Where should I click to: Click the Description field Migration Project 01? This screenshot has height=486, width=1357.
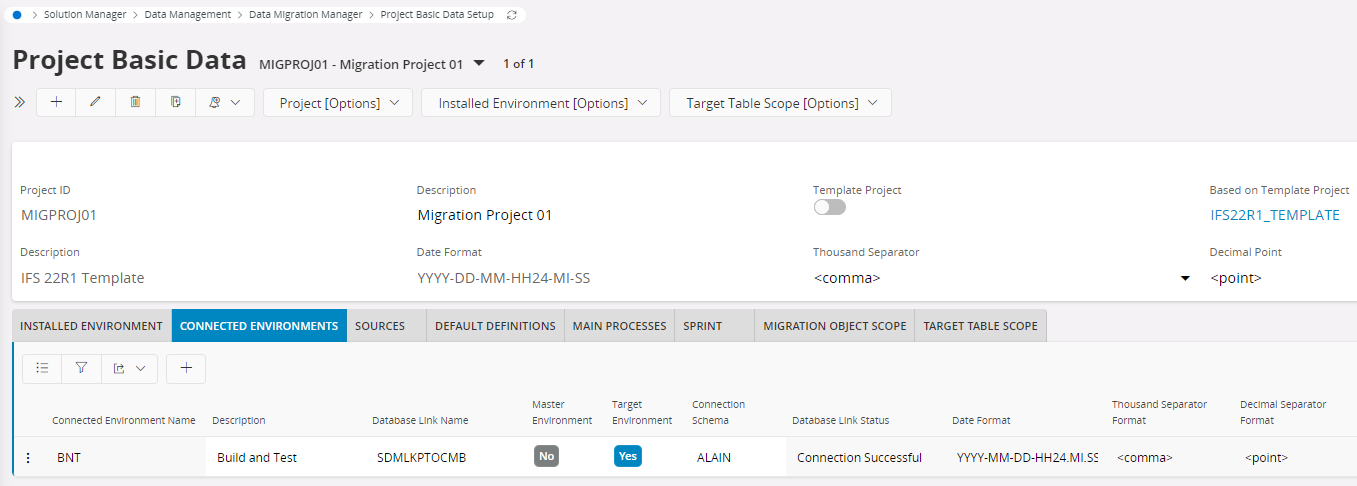pyautogui.click(x=484, y=215)
